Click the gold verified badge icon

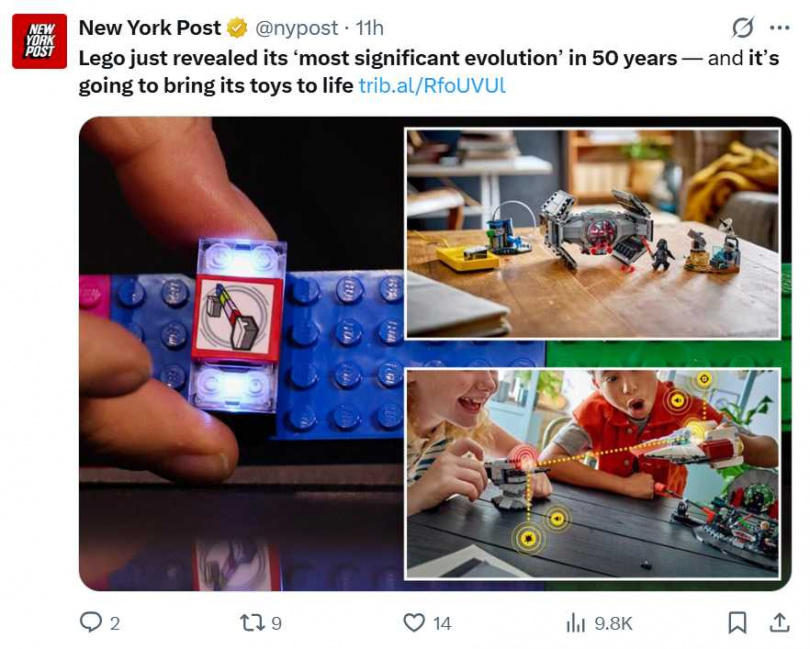(237, 28)
